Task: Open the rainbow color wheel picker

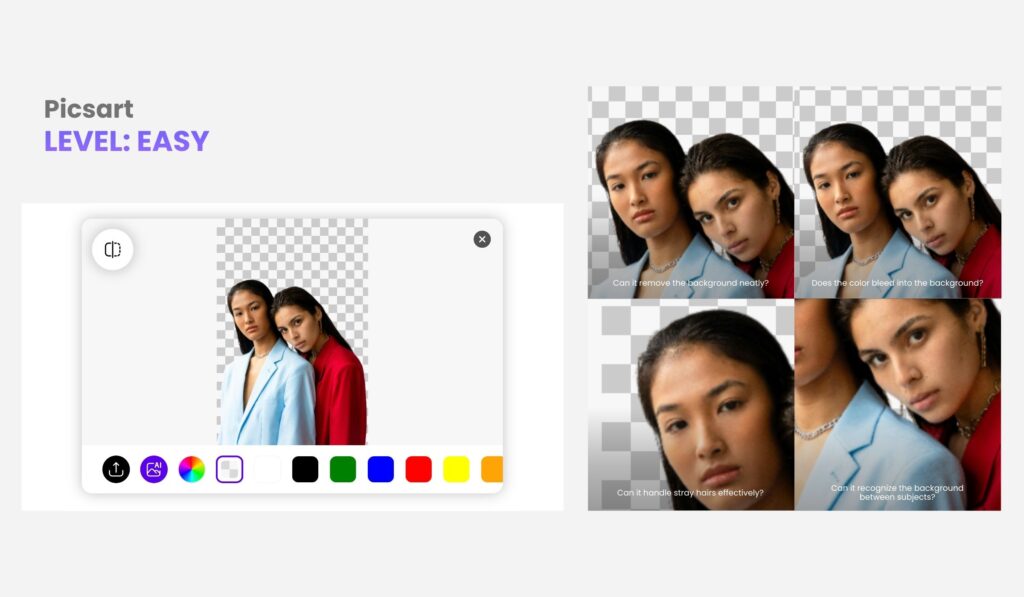Action: pyautogui.click(x=192, y=468)
